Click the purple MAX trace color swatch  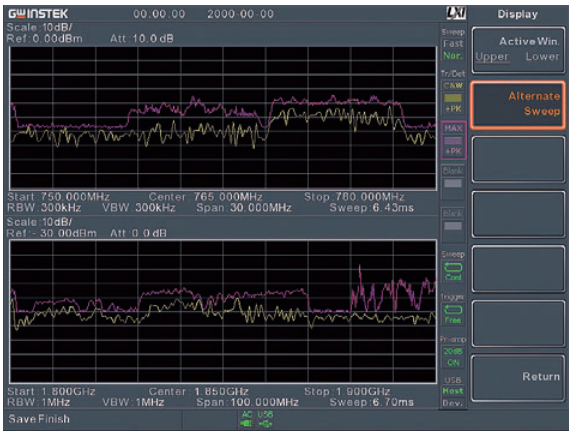(x=453, y=140)
